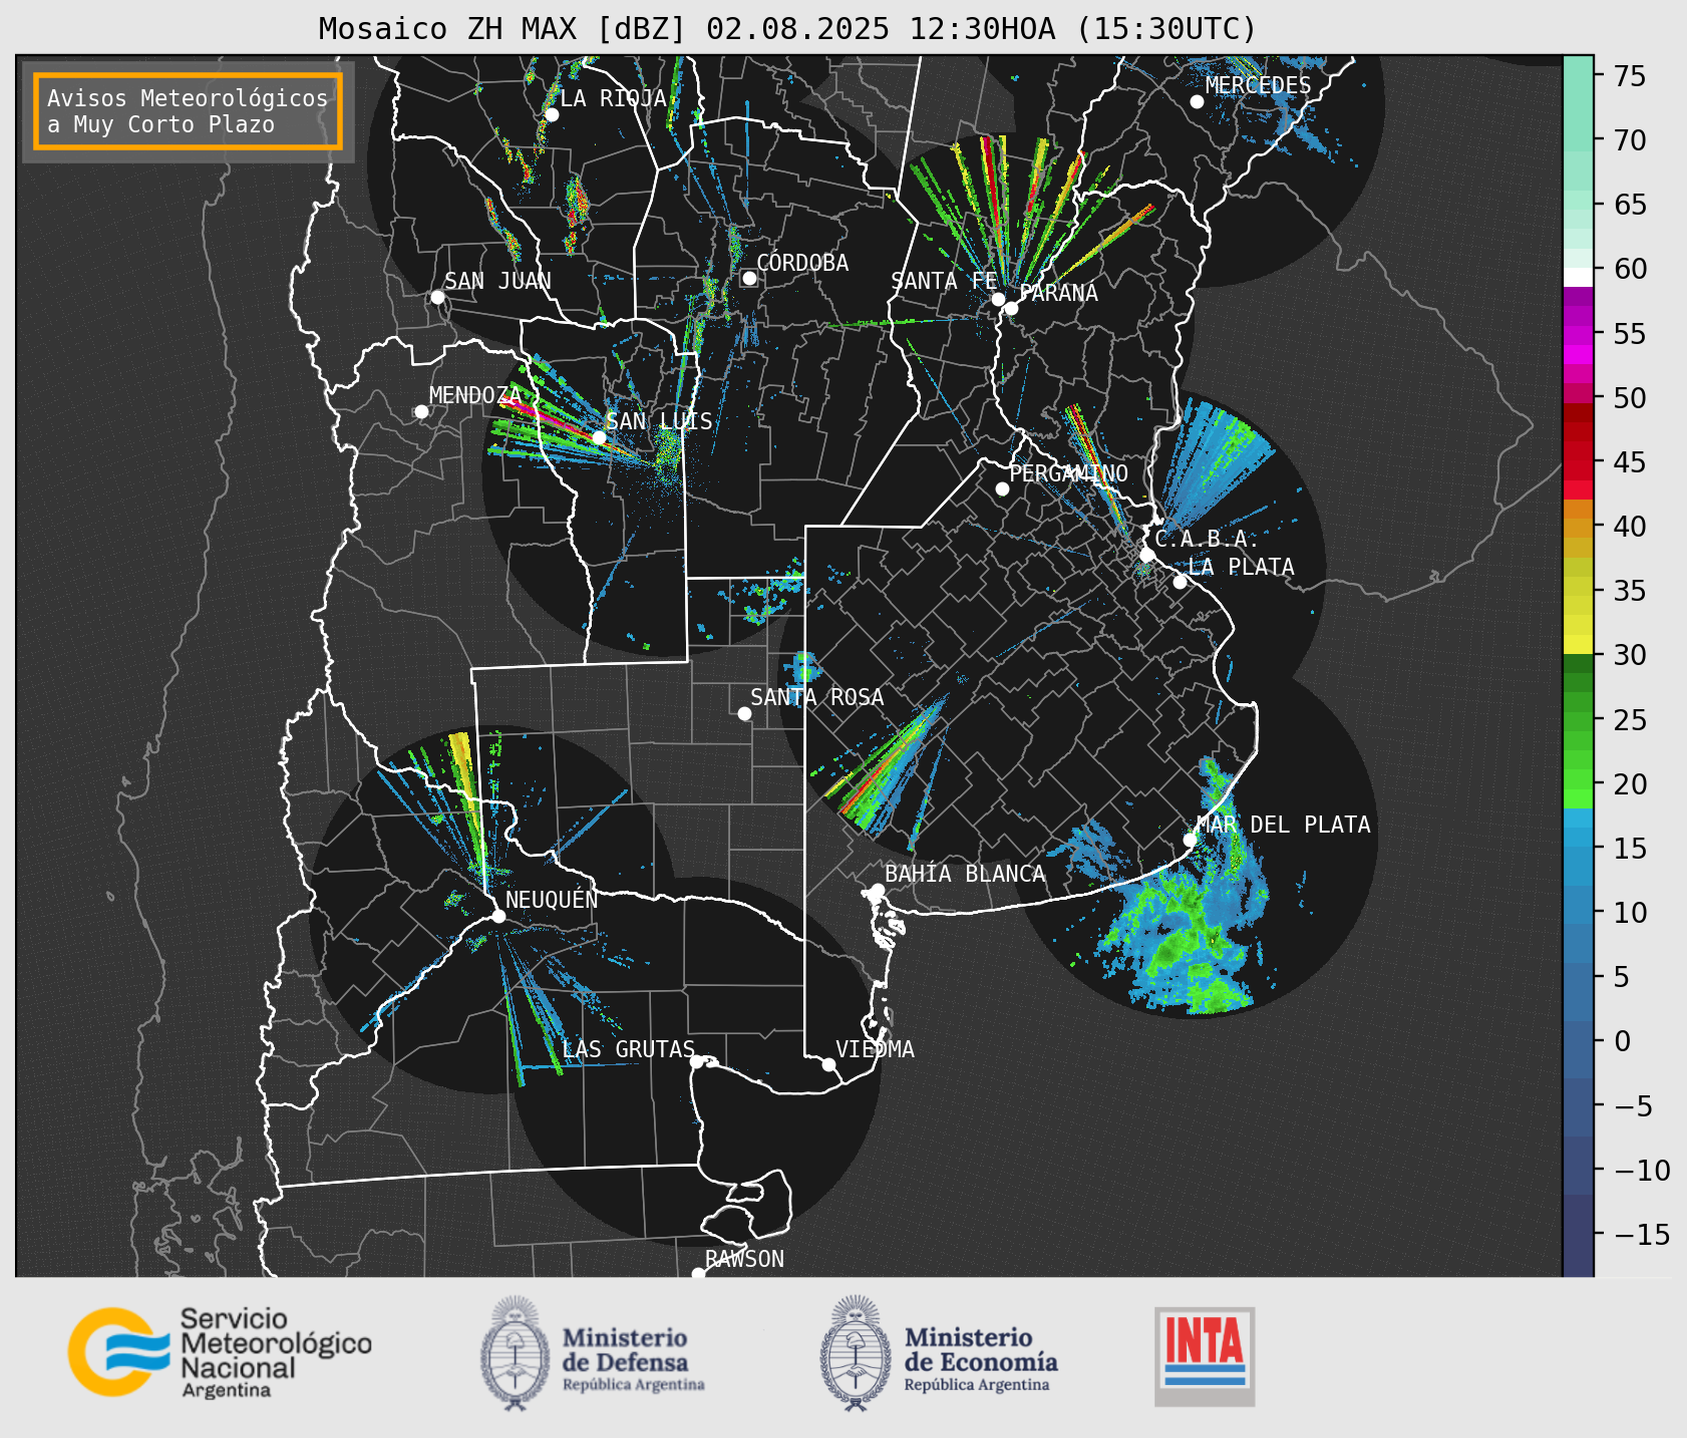Click the magenta 55 dBZ band on colorbar

pyautogui.click(x=1578, y=333)
